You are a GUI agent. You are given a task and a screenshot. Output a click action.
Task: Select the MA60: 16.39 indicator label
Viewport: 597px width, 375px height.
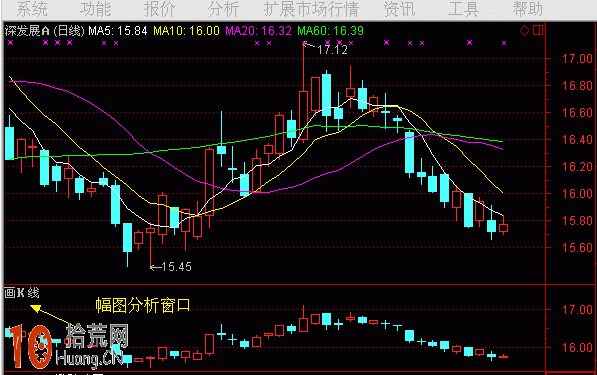(330, 31)
